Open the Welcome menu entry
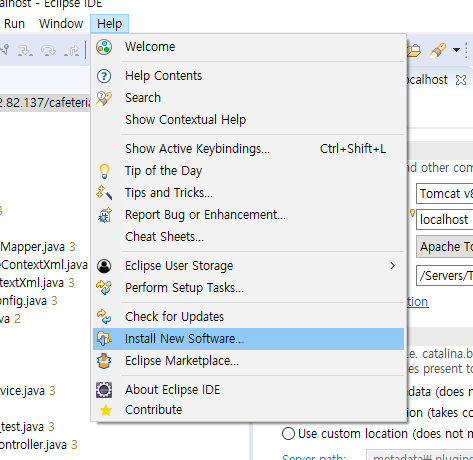 coord(248,47)
